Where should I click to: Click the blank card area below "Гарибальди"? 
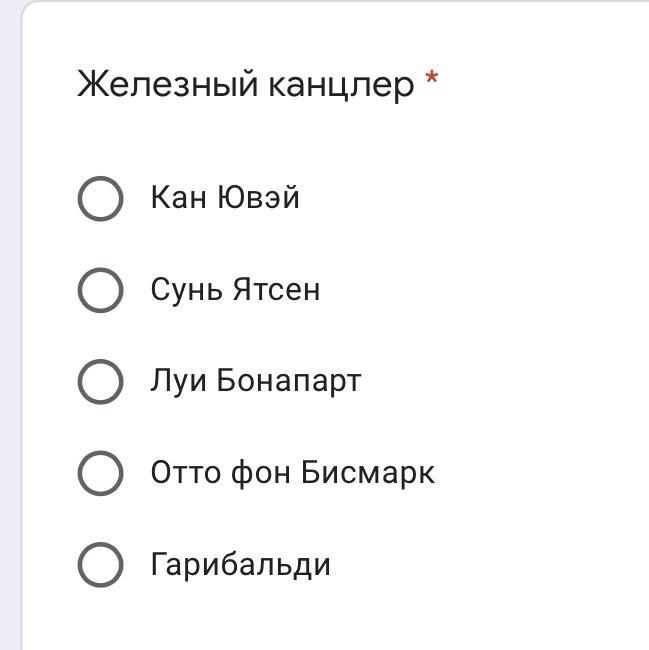pos(330,620)
